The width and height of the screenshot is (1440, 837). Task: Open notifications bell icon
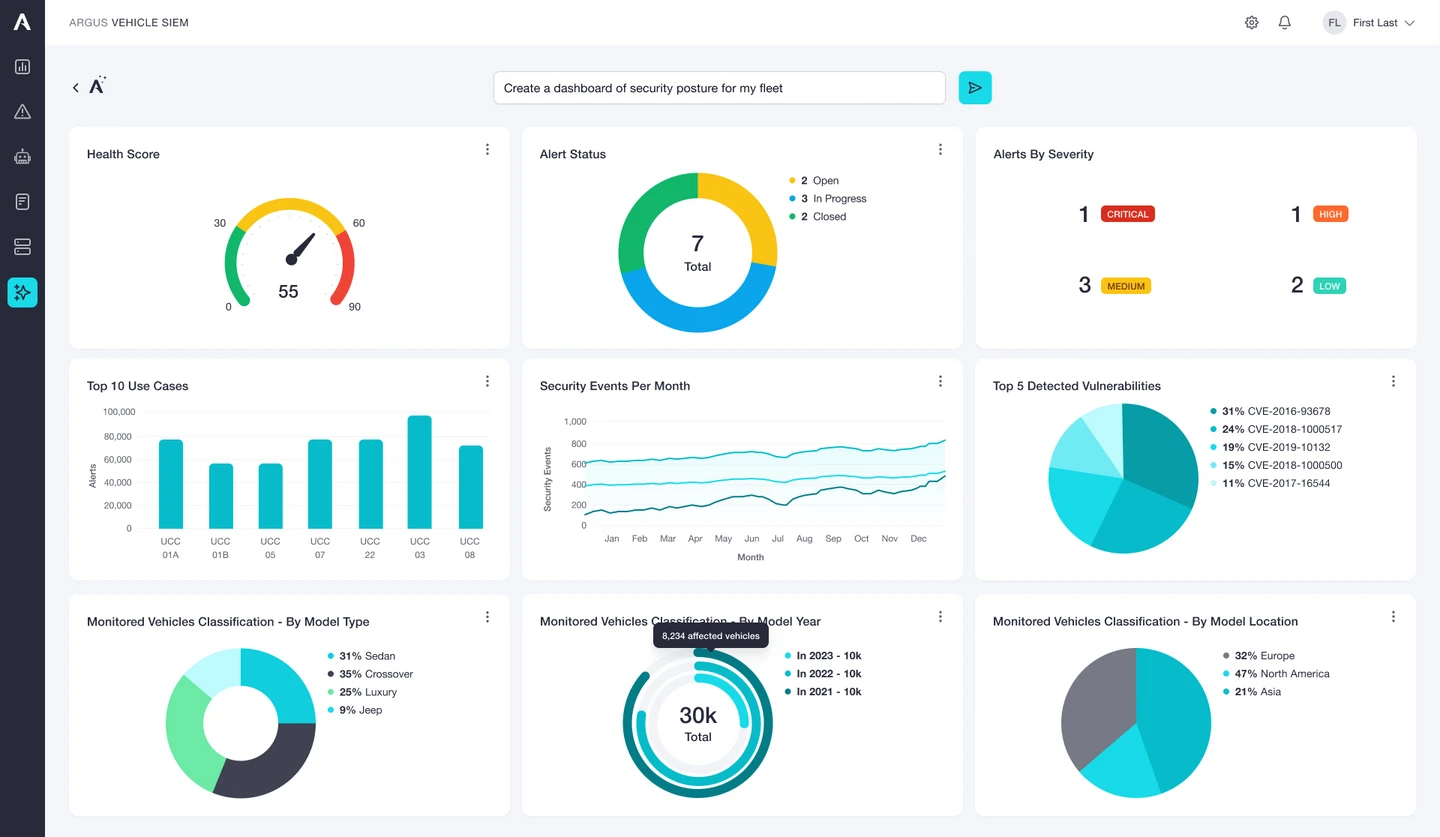1285,22
